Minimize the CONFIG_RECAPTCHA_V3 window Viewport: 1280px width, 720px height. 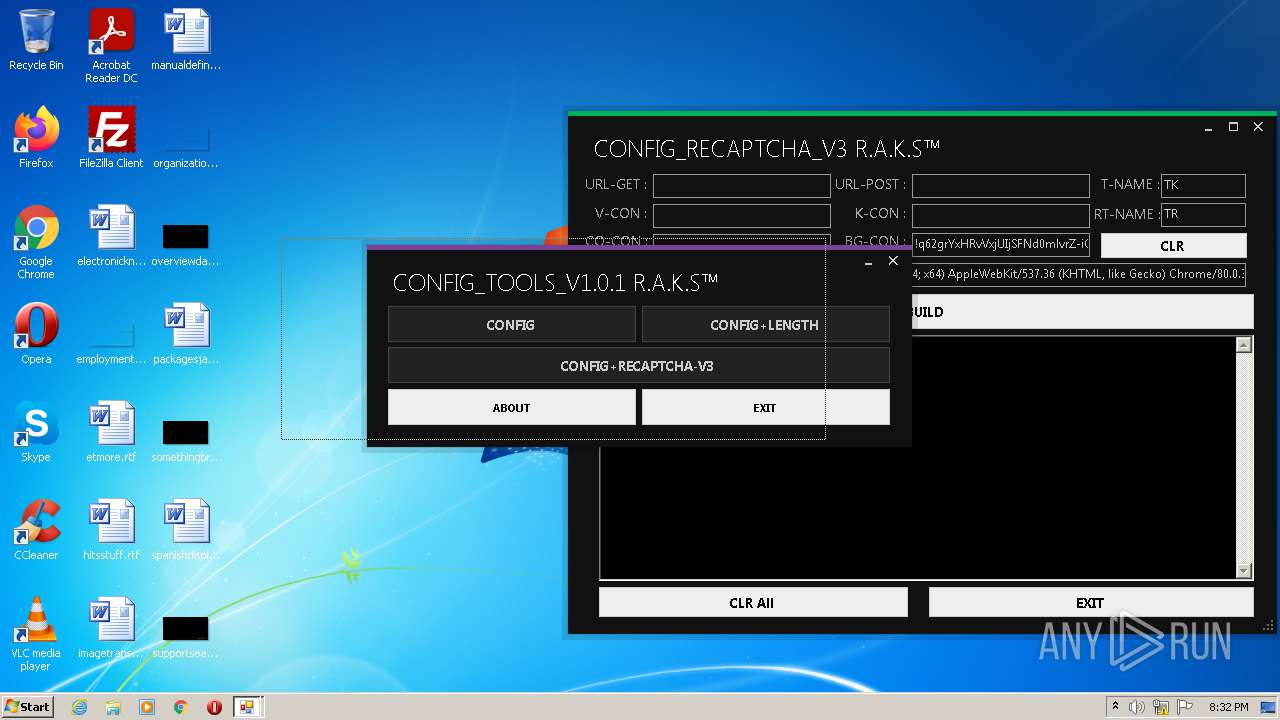1209,128
